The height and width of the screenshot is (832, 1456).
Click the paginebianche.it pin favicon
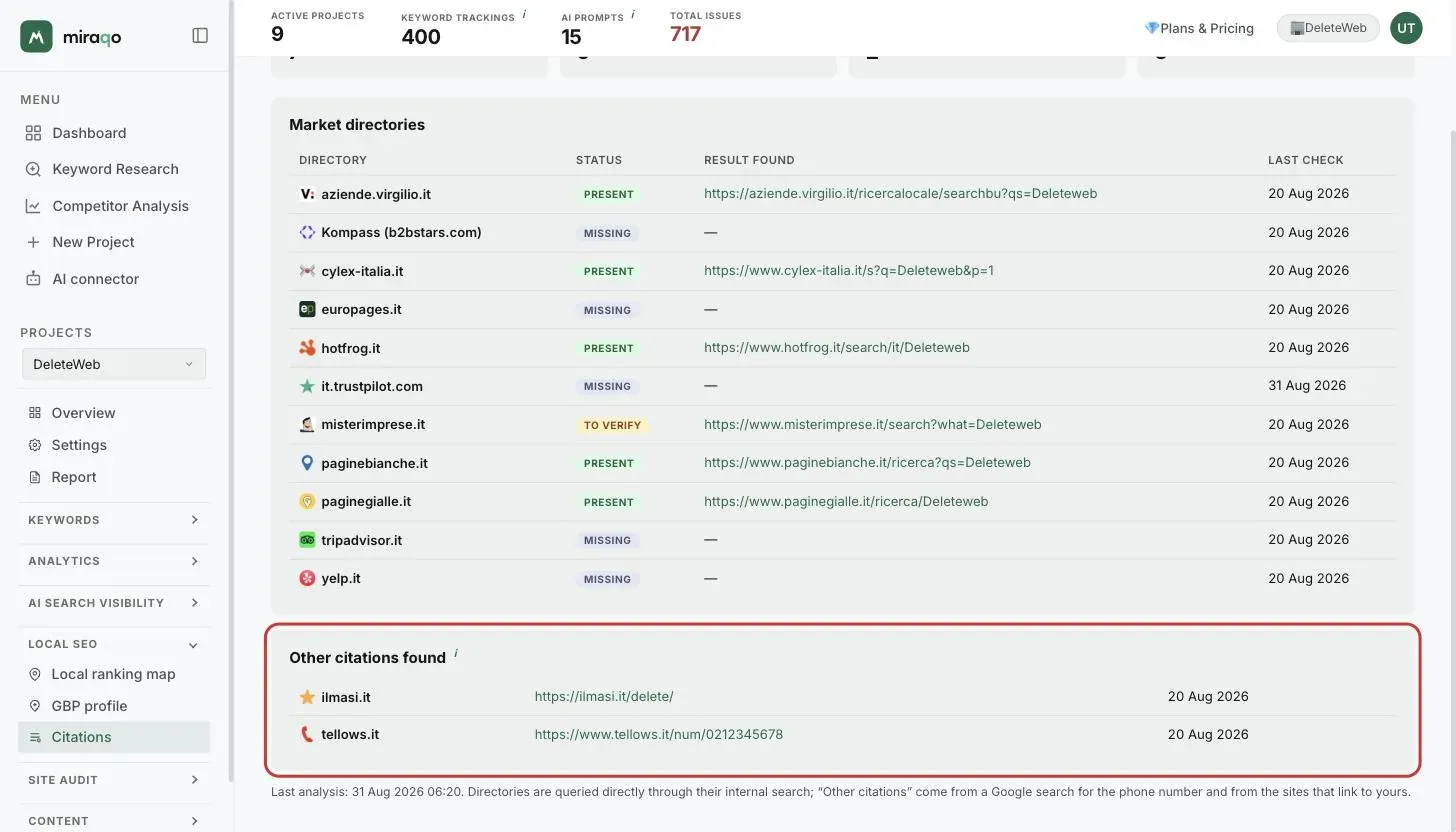pyautogui.click(x=307, y=463)
